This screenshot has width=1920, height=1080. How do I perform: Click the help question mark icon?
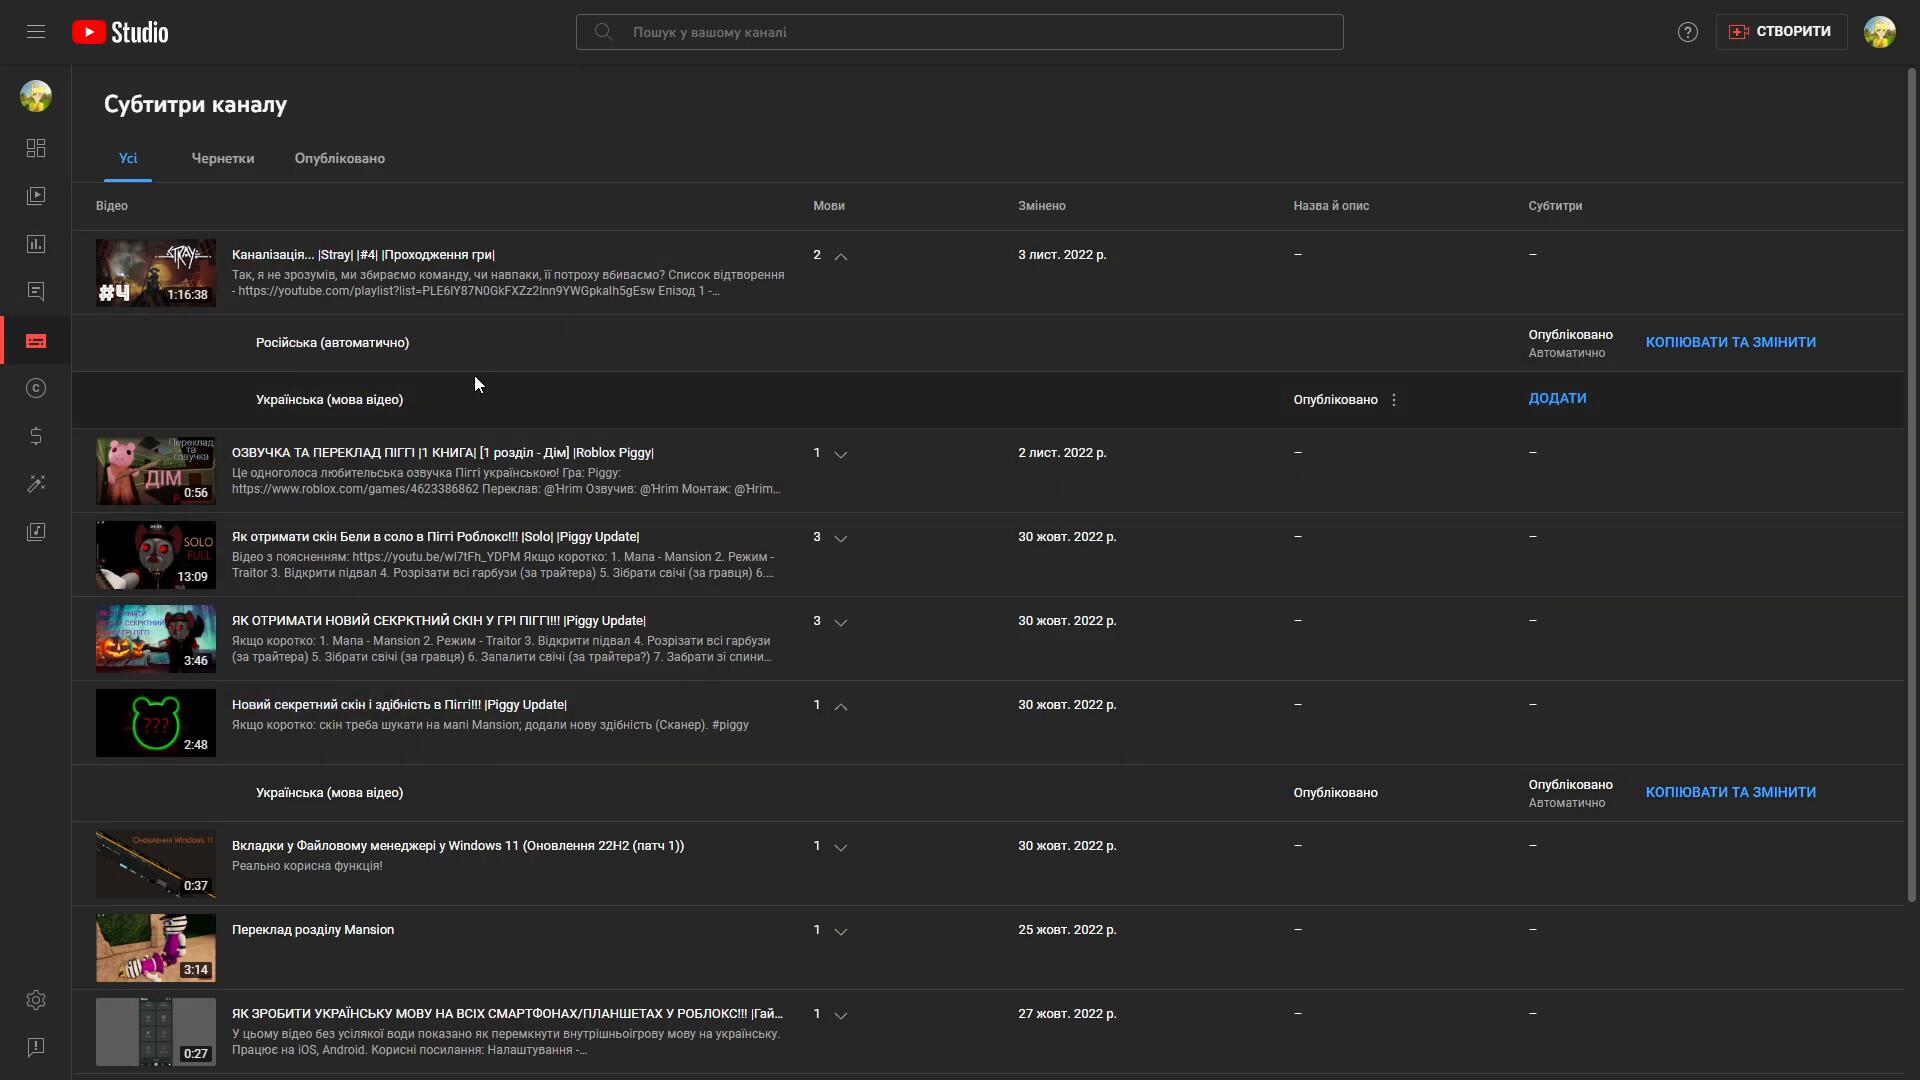[x=1688, y=32]
